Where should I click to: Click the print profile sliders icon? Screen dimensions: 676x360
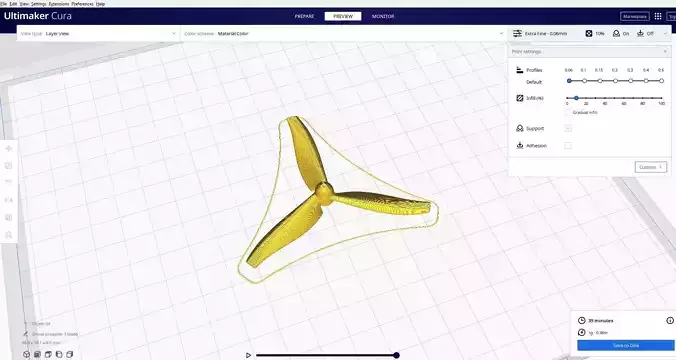tap(517, 33)
